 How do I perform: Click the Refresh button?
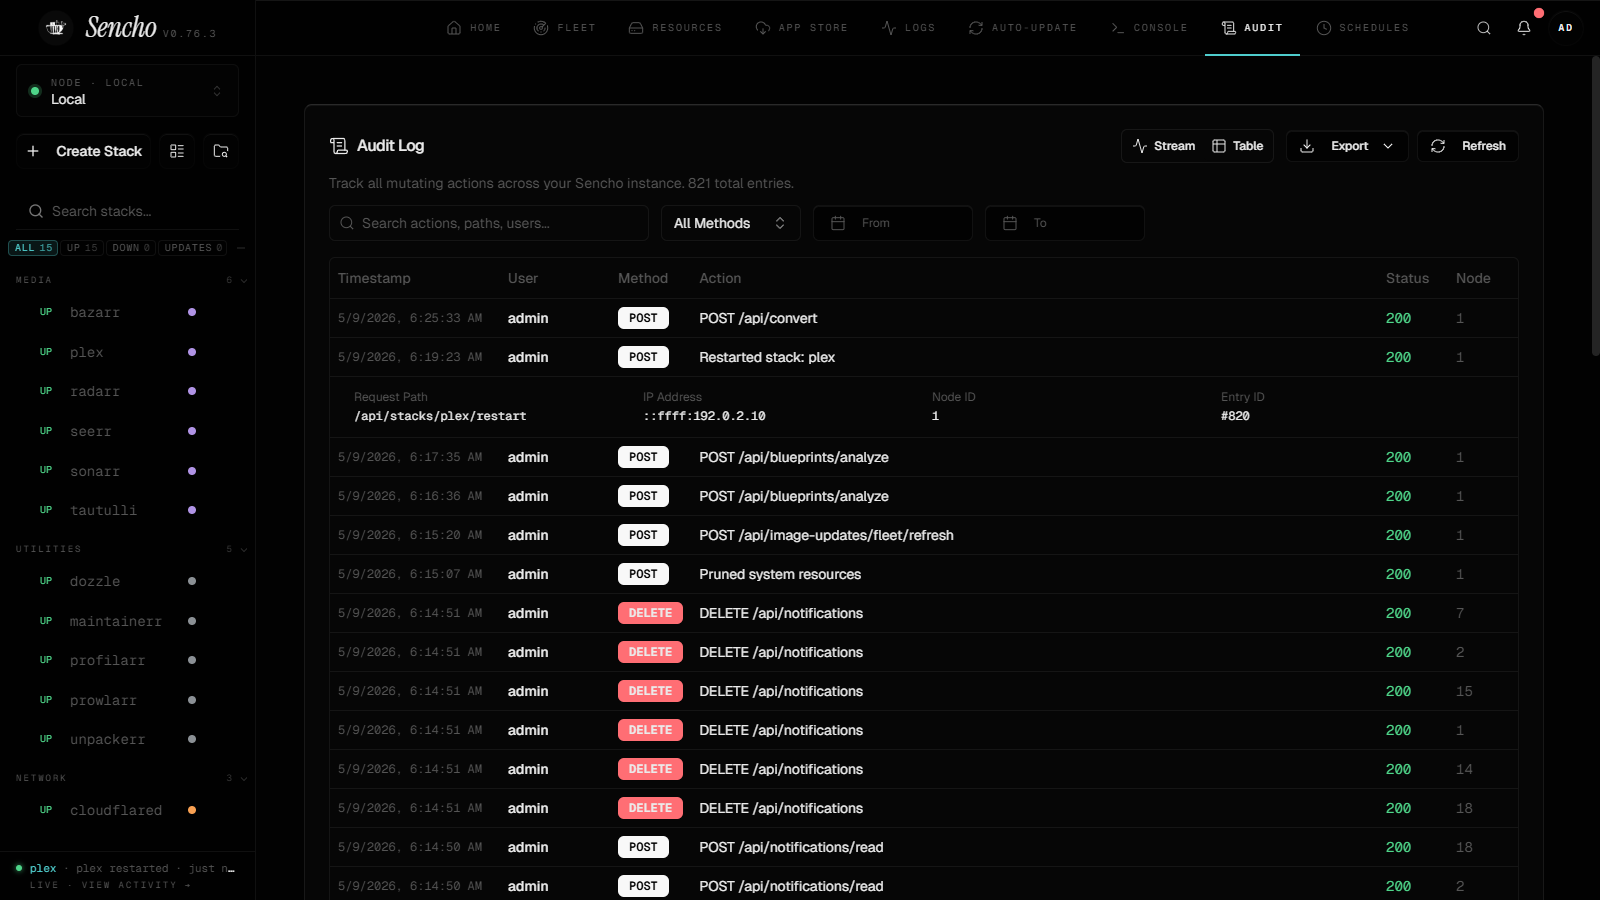click(x=1467, y=146)
